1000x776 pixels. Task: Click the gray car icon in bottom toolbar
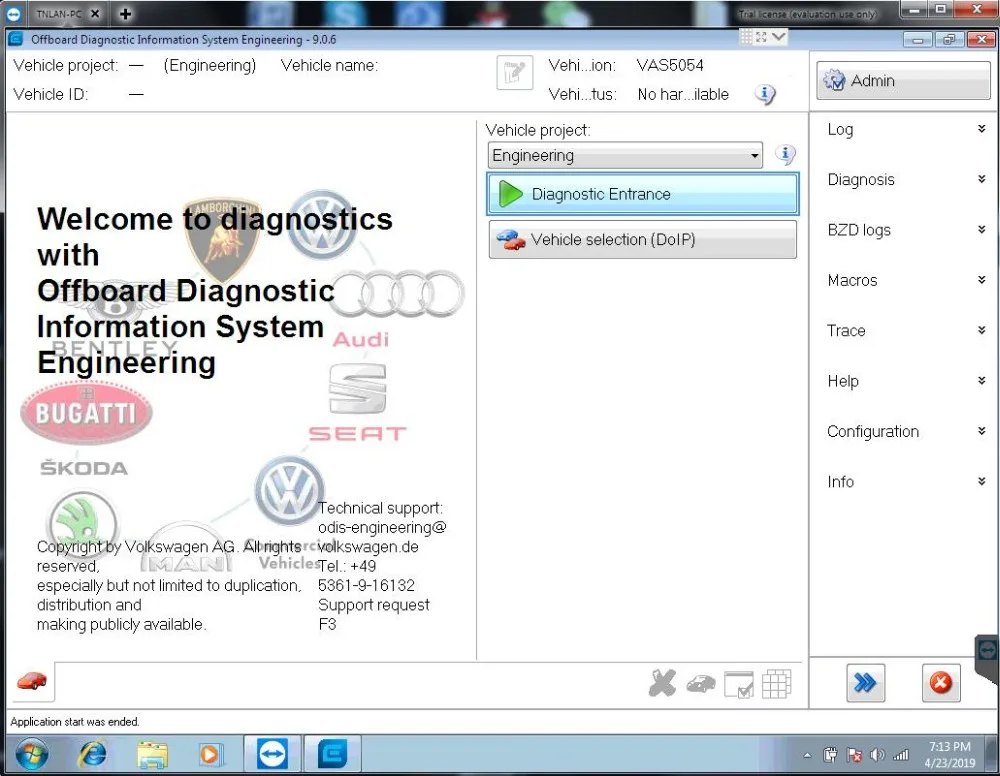[700, 685]
